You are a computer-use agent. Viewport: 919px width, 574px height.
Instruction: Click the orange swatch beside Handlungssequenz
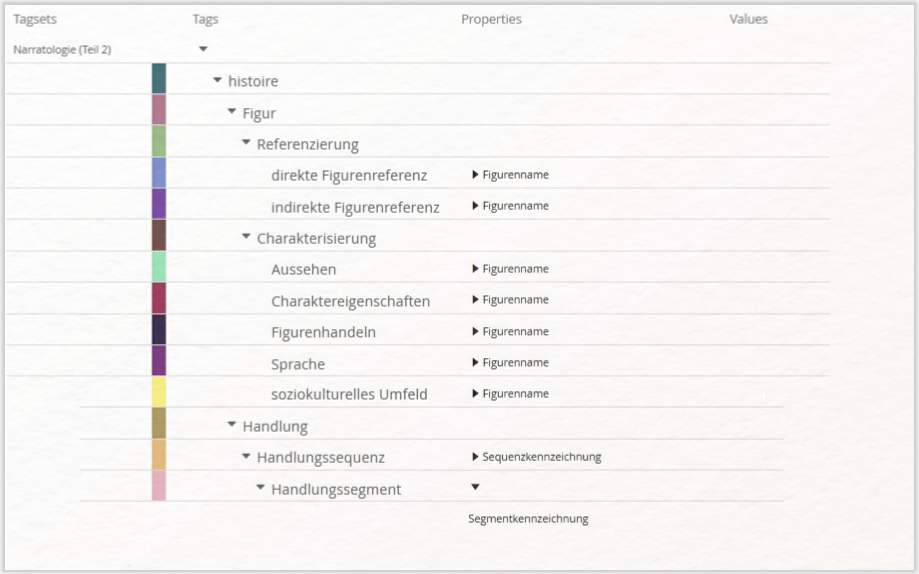[x=159, y=454]
